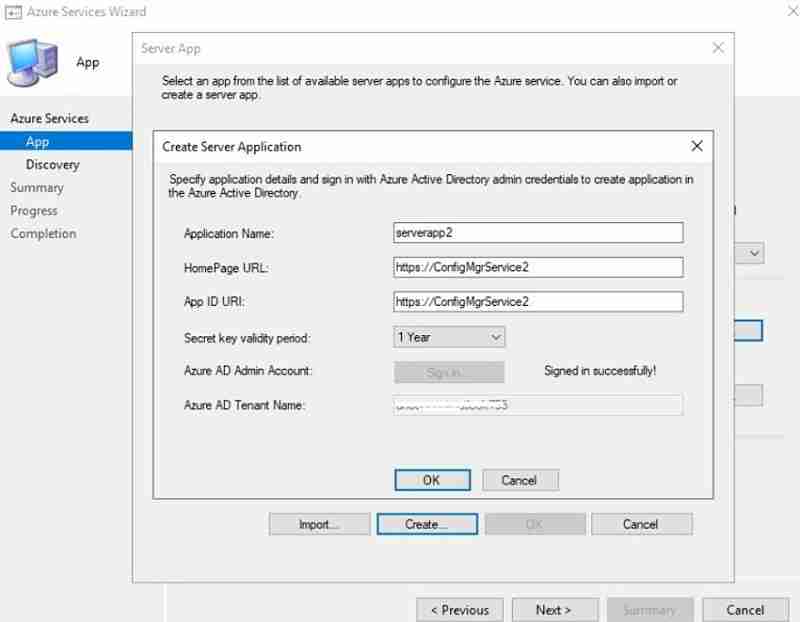Open Summary step in the sidebar
The height and width of the screenshot is (622, 800).
(x=37, y=188)
